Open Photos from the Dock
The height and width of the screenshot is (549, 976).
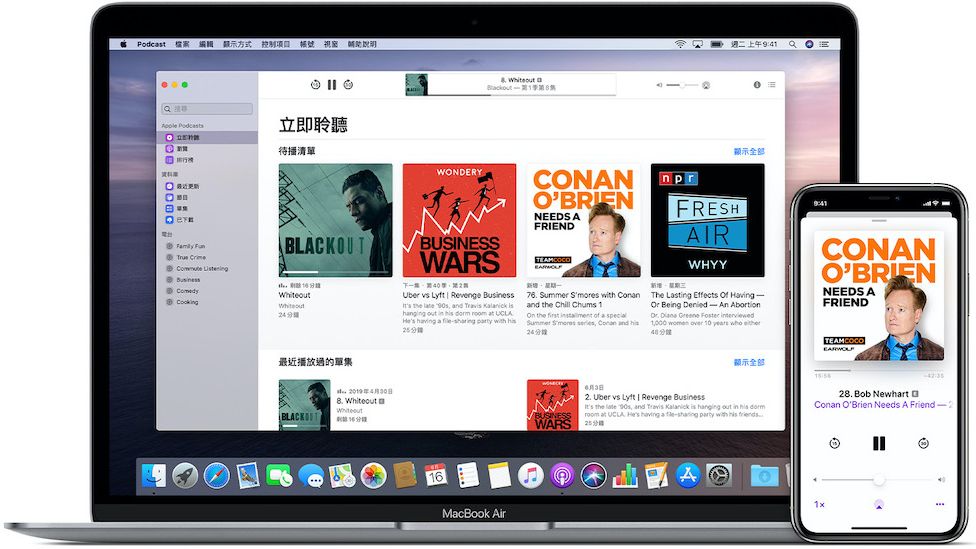point(373,476)
